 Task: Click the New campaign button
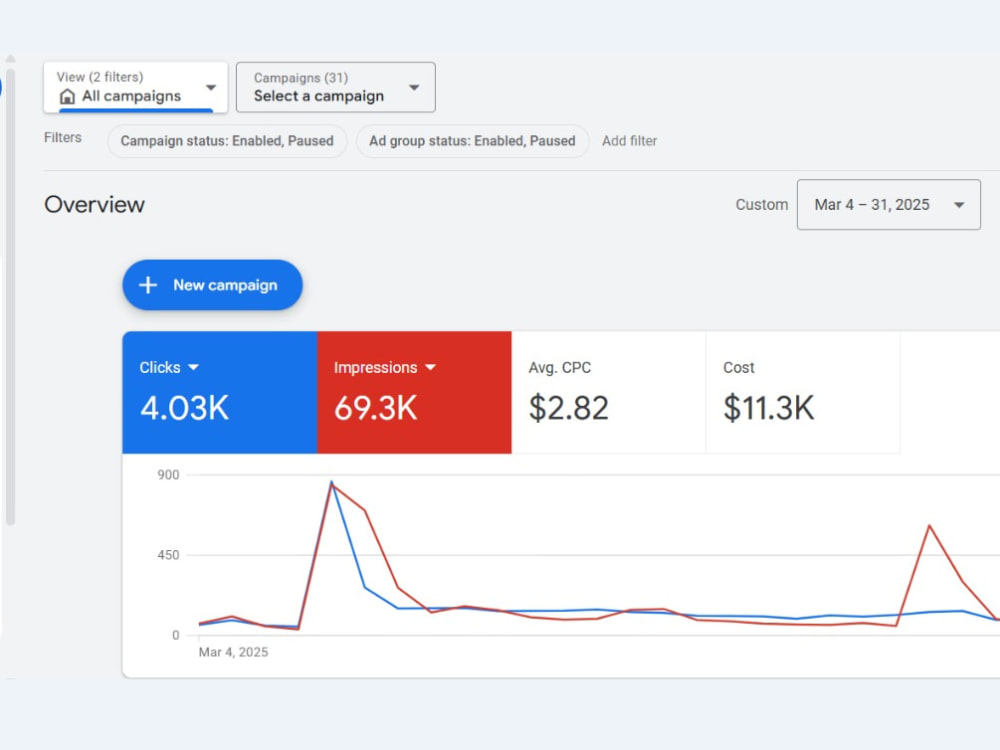(x=212, y=285)
